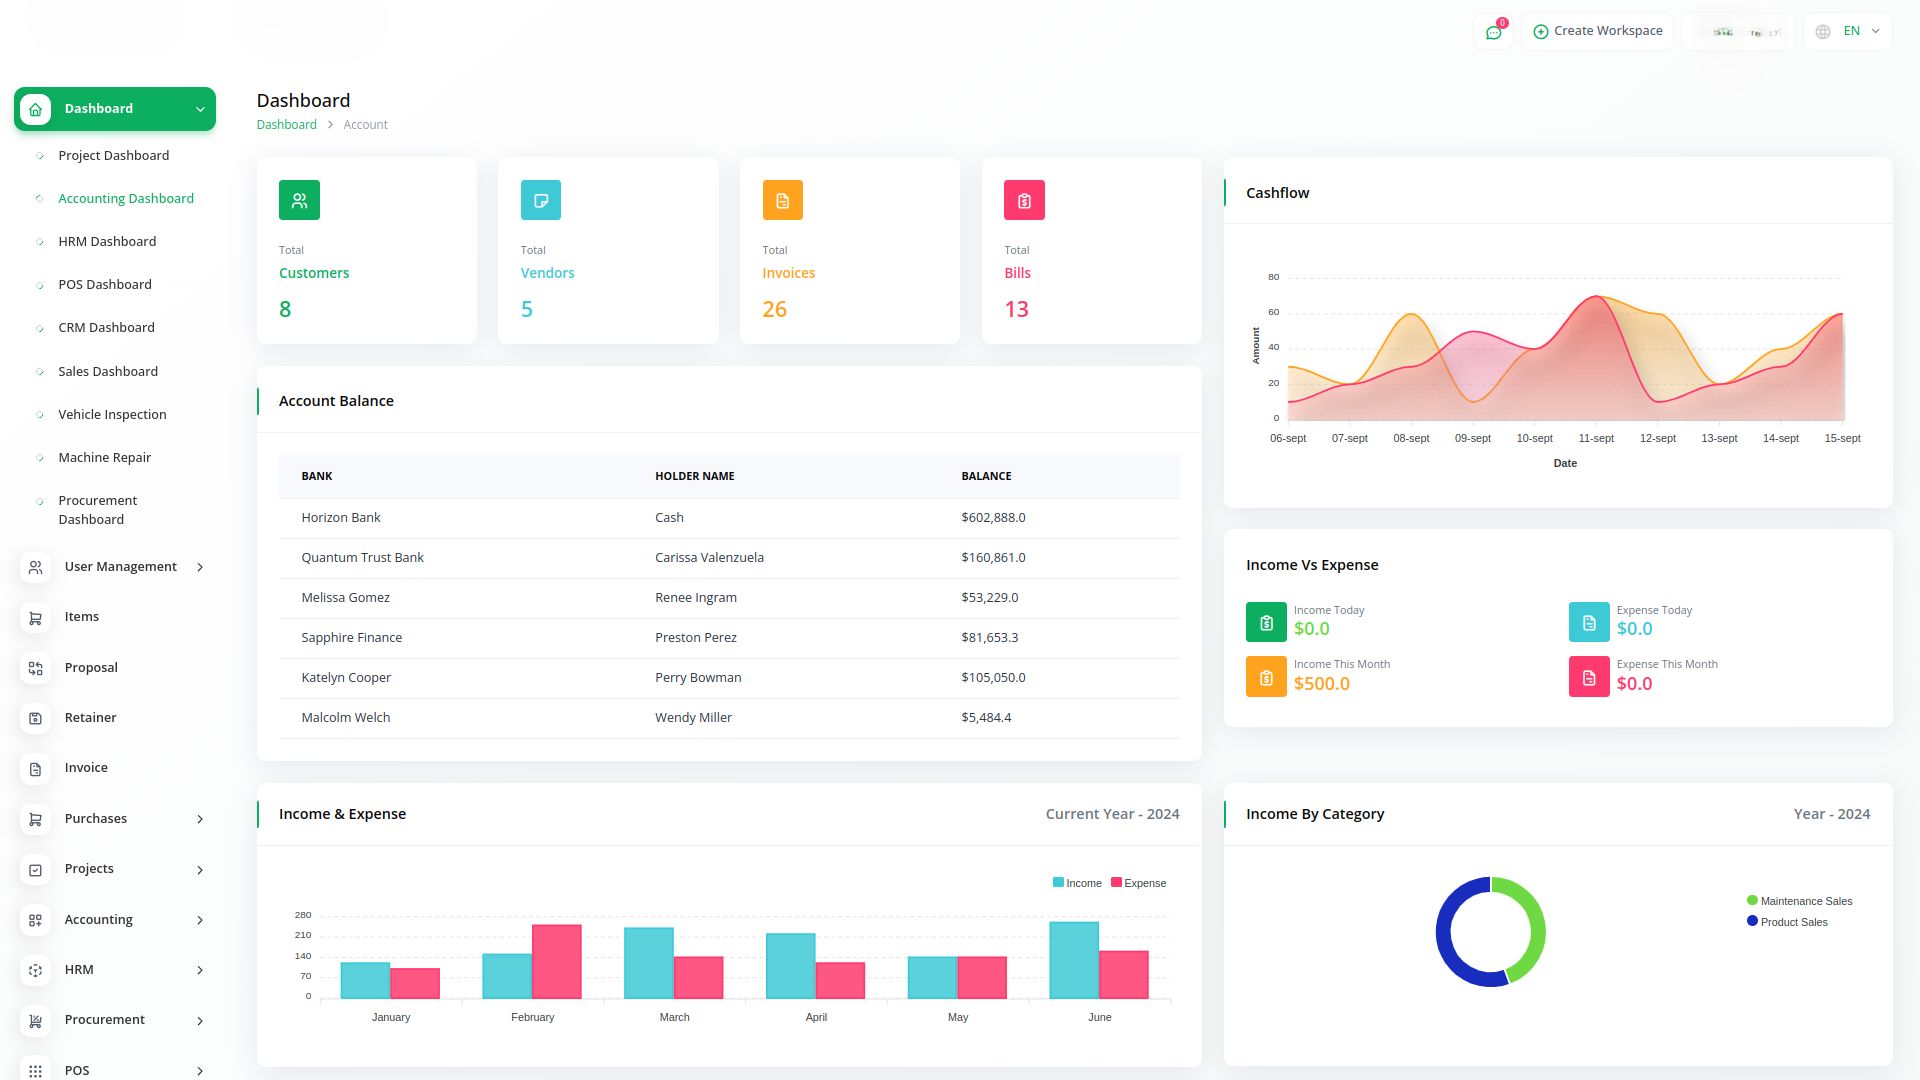Click the Income This Month icon
This screenshot has width=1920, height=1080.
[x=1266, y=677]
